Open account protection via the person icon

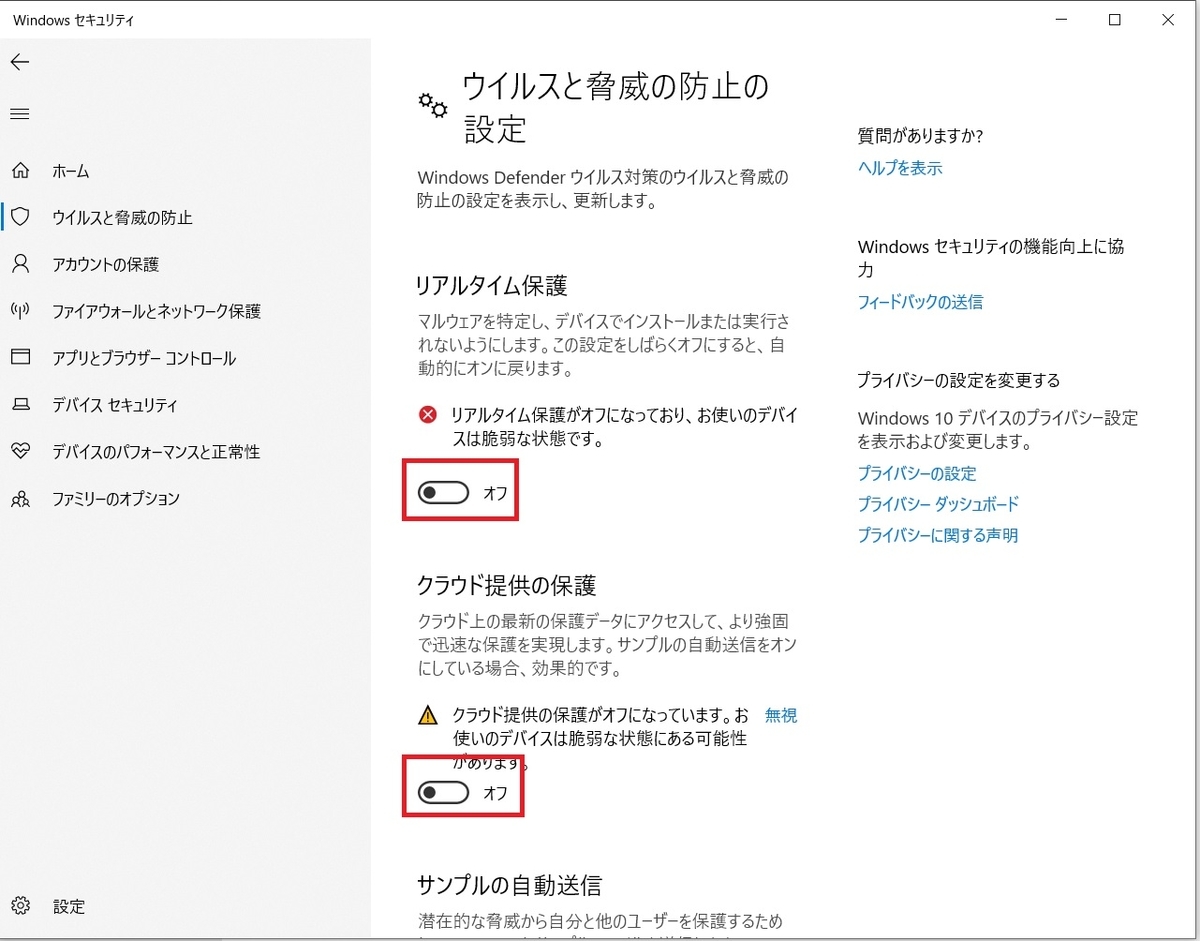click(x=20, y=264)
